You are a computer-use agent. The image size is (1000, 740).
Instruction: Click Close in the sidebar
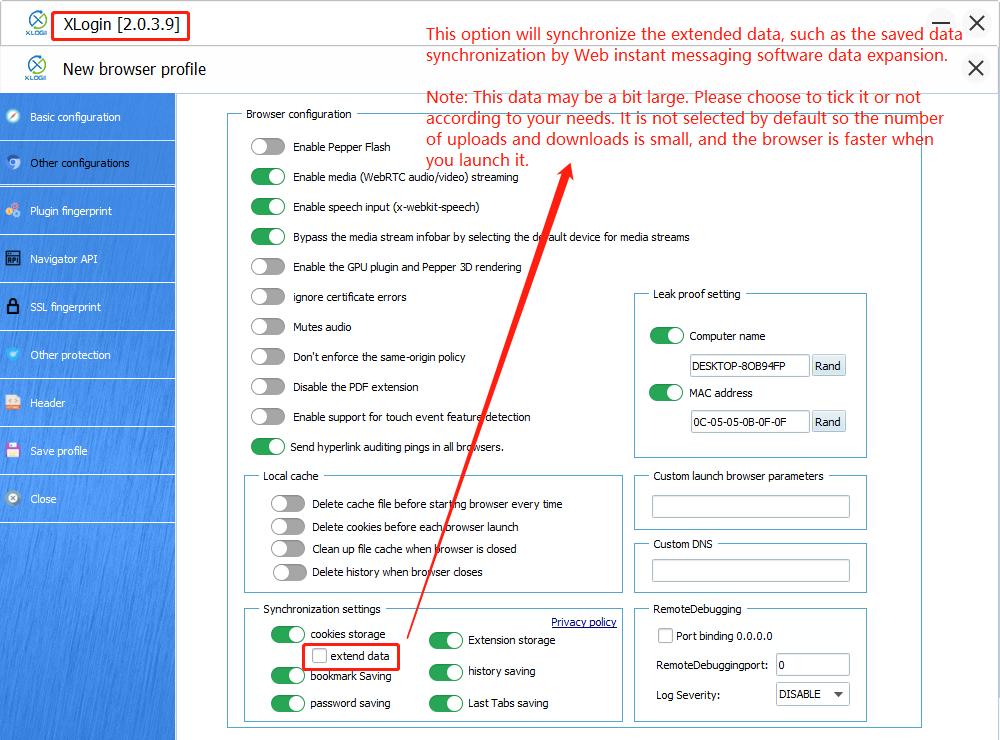(87, 498)
